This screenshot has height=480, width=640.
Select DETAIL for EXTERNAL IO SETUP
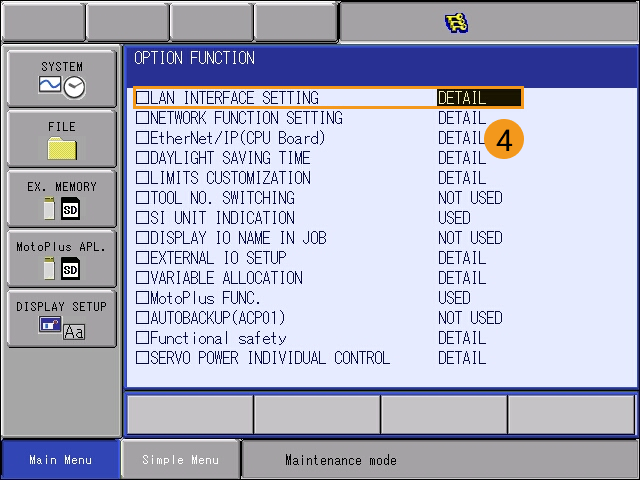tap(462, 258)
